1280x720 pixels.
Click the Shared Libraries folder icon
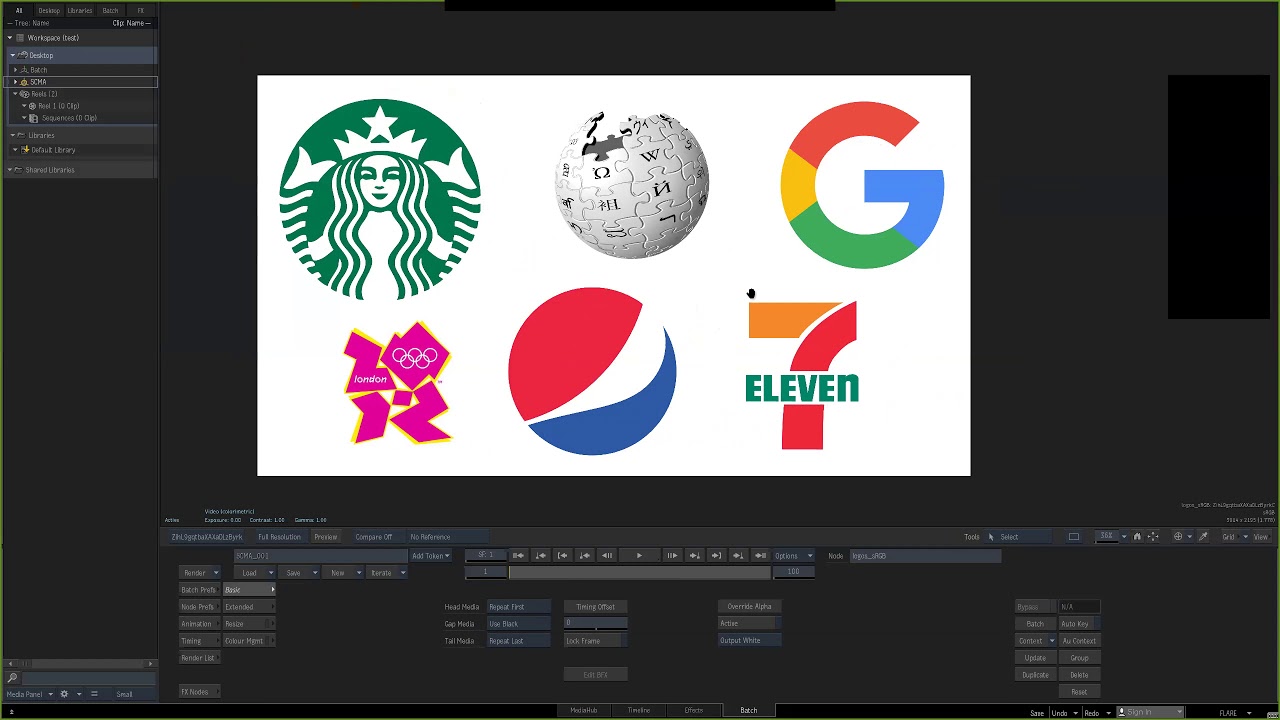[20, 170]
